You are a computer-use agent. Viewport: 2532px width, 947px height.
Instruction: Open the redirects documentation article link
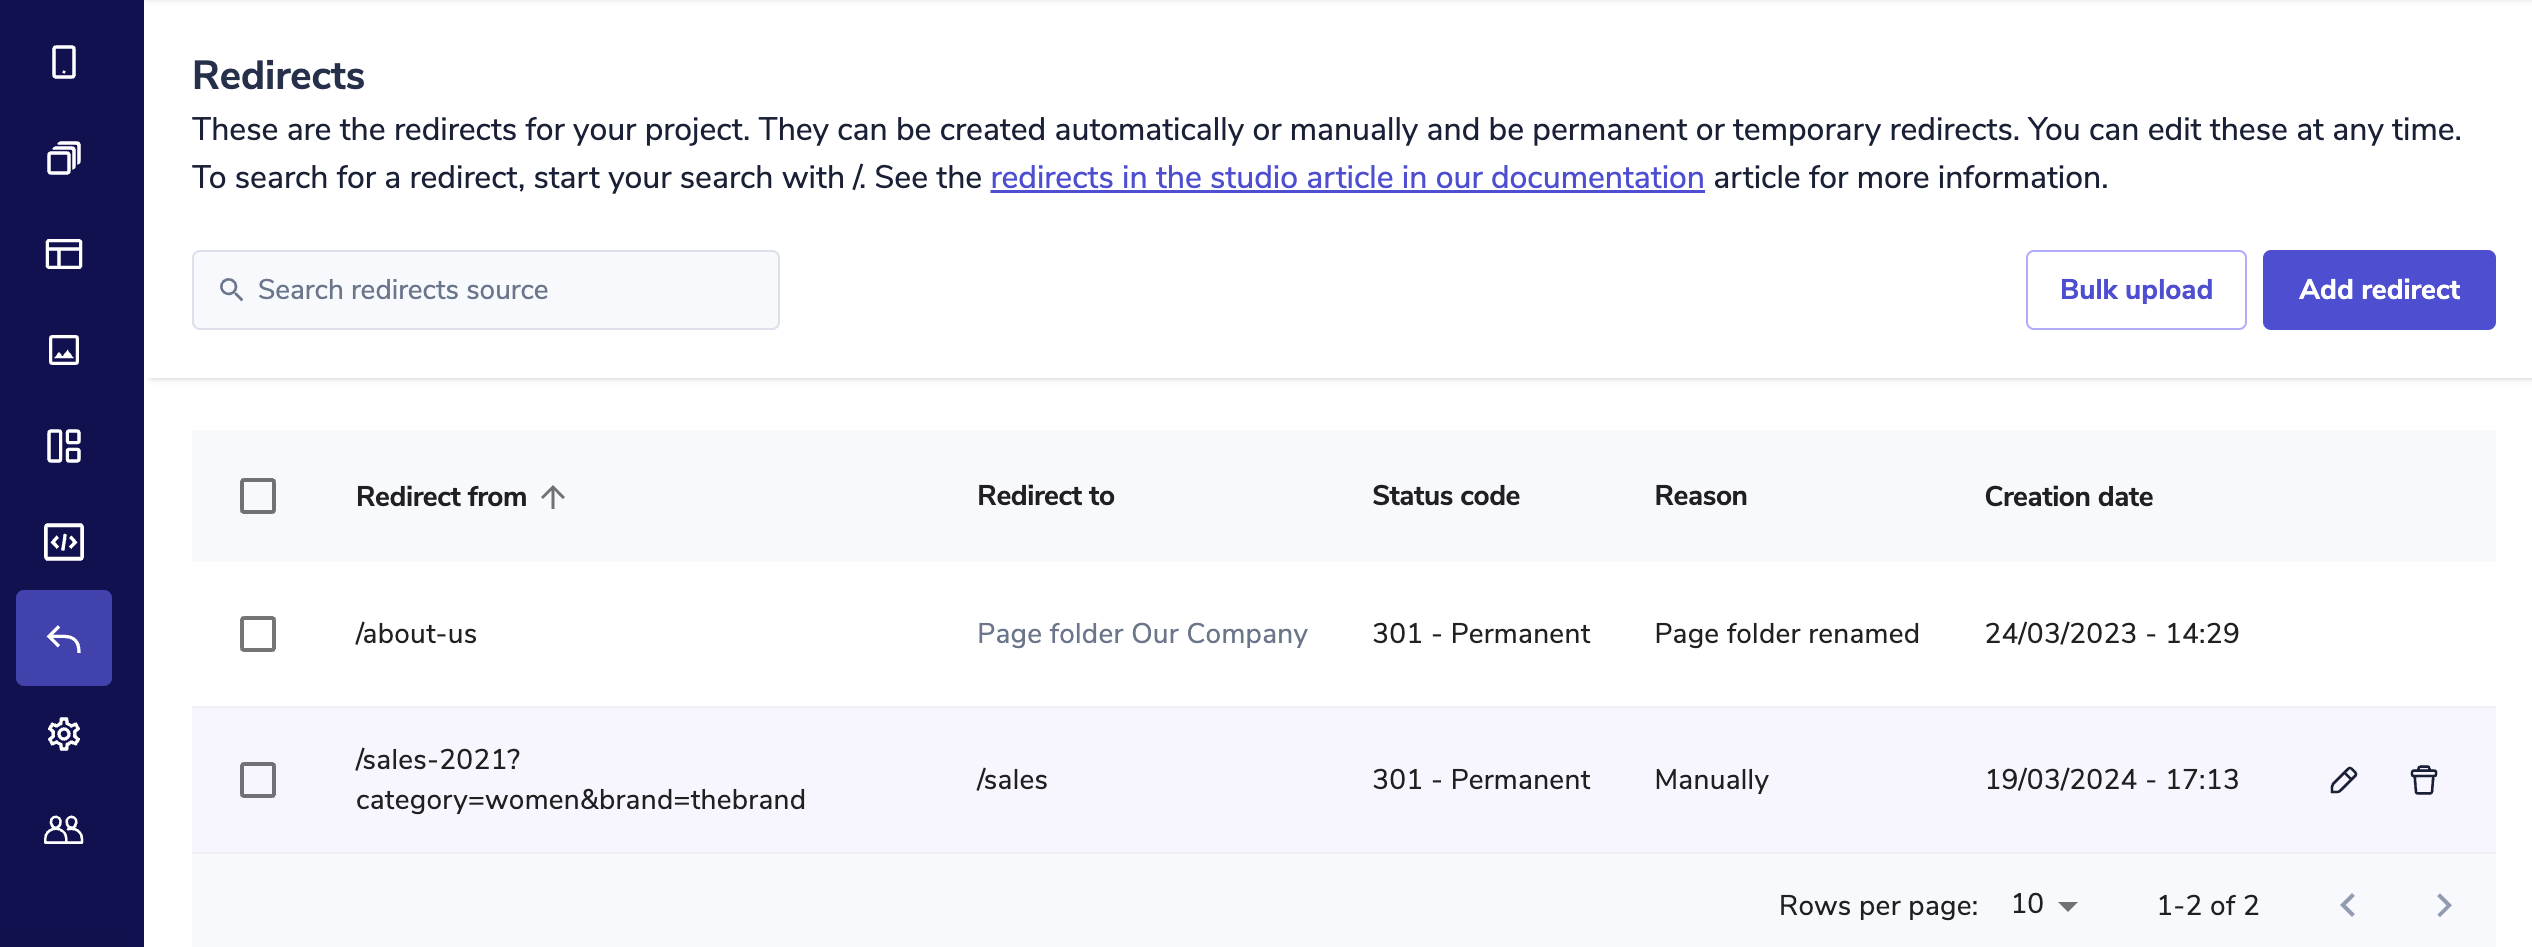[1346, 178]
